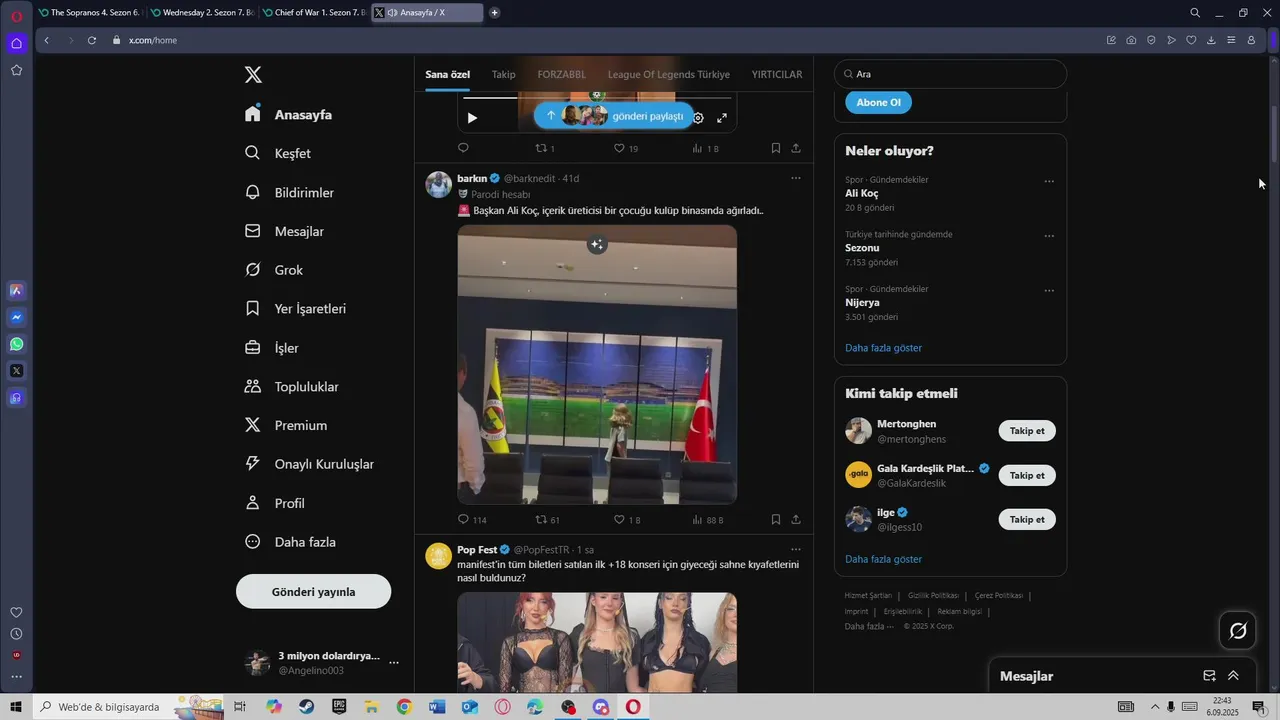Viewport: 1280px width, 720px height.
Task: Open WhatsApp in Opera sidebar
Action: [16, 344]
